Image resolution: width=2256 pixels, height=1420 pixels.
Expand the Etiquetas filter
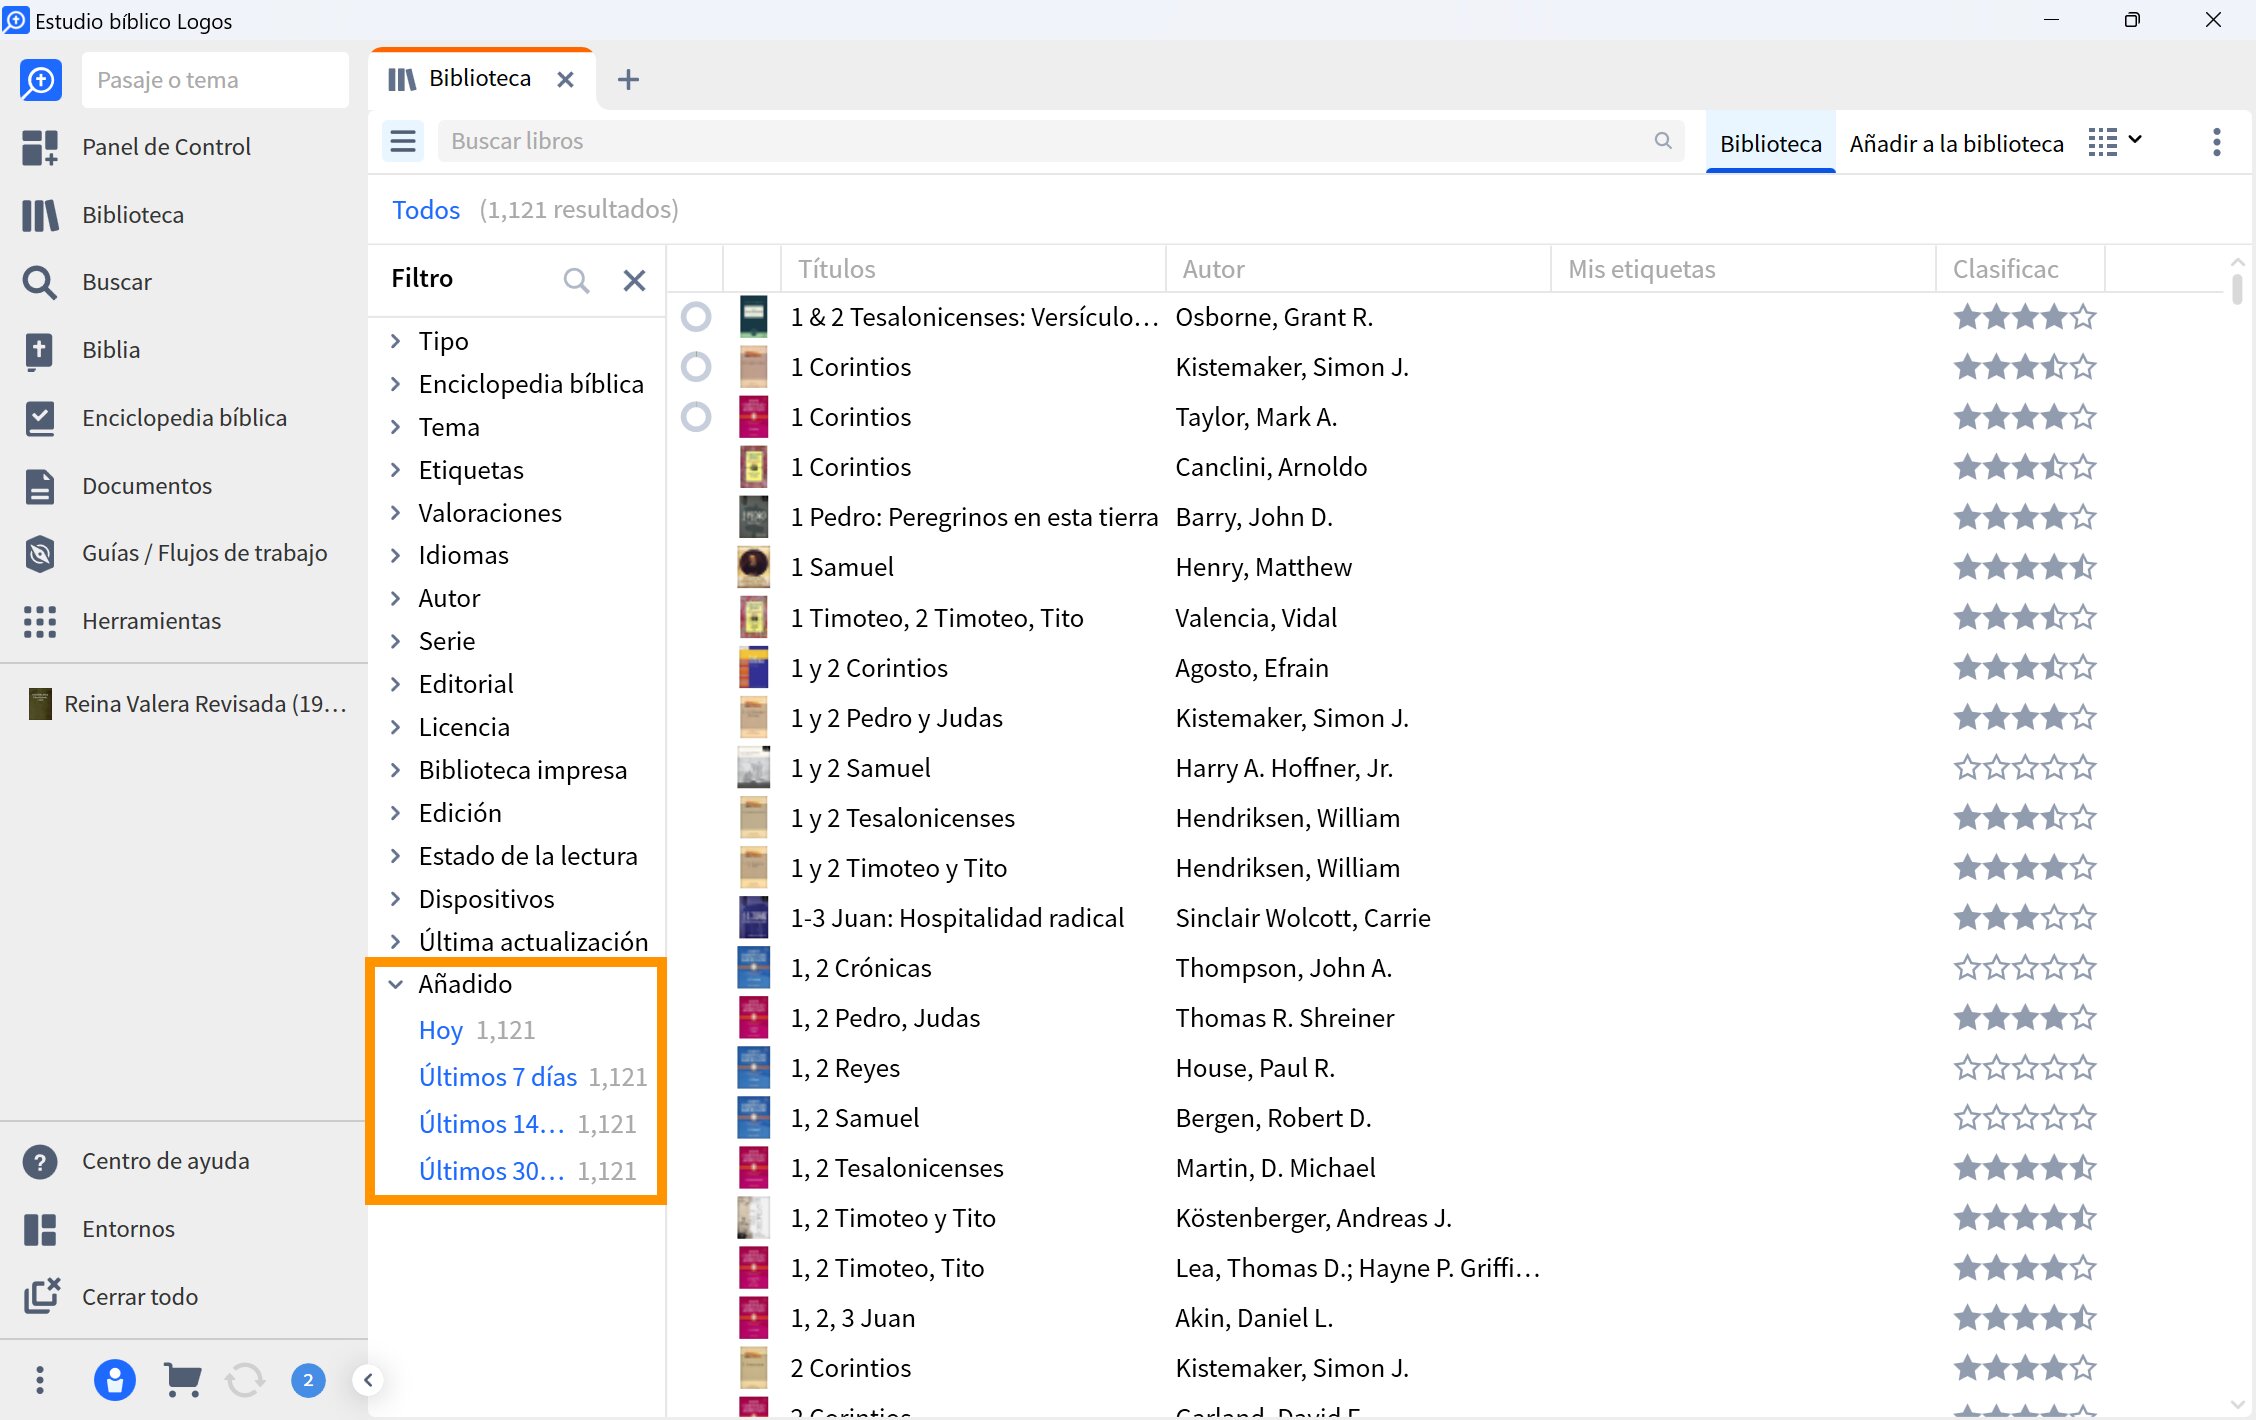click(x=396, y=470)
